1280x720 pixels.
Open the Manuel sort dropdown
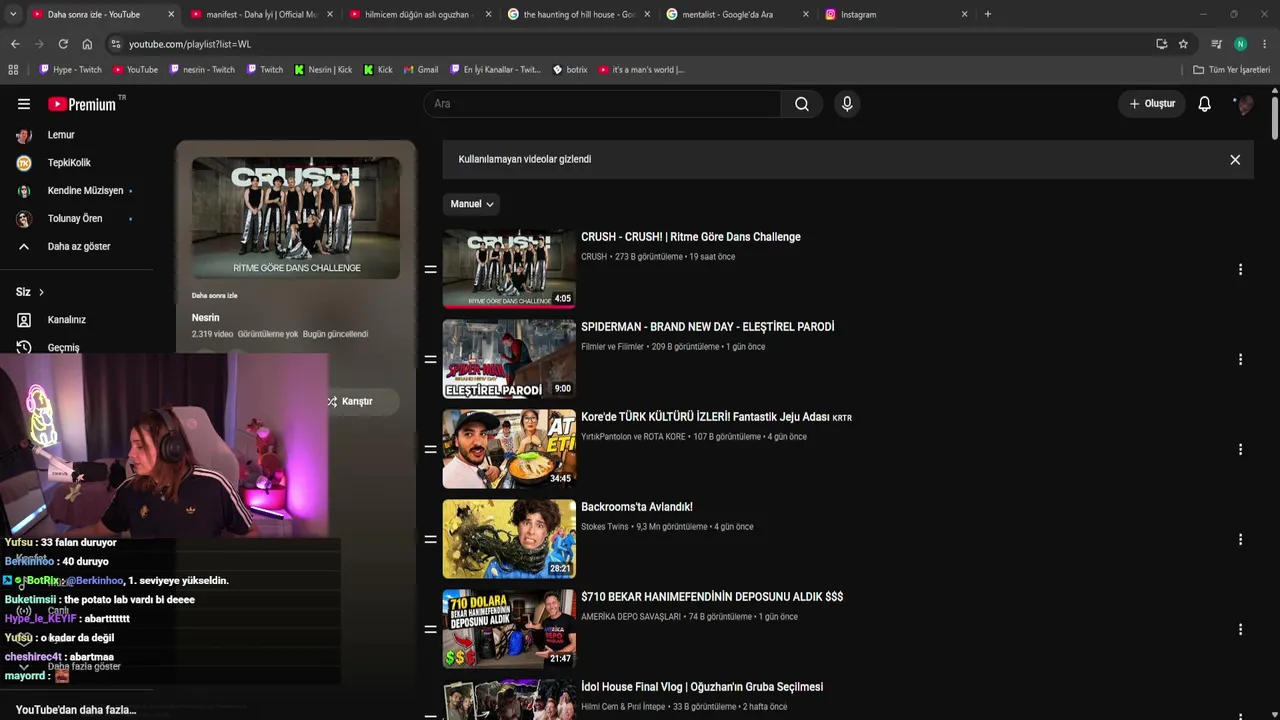[471, 204]
